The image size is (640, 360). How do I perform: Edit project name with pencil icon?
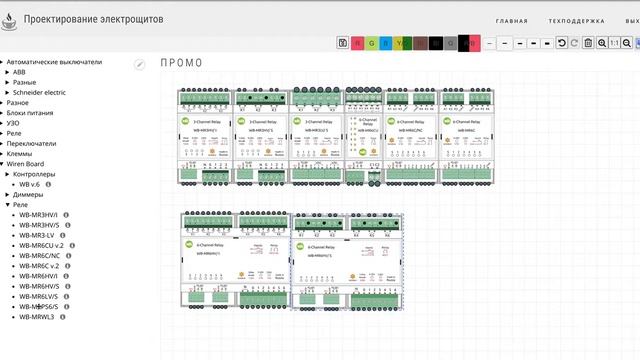click(x=140, y=64)
